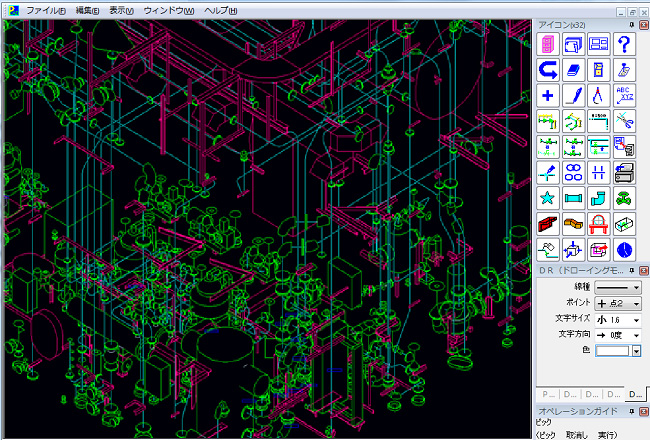
Task: Select the compass drawing tool
Action: (x=599, y=95)
